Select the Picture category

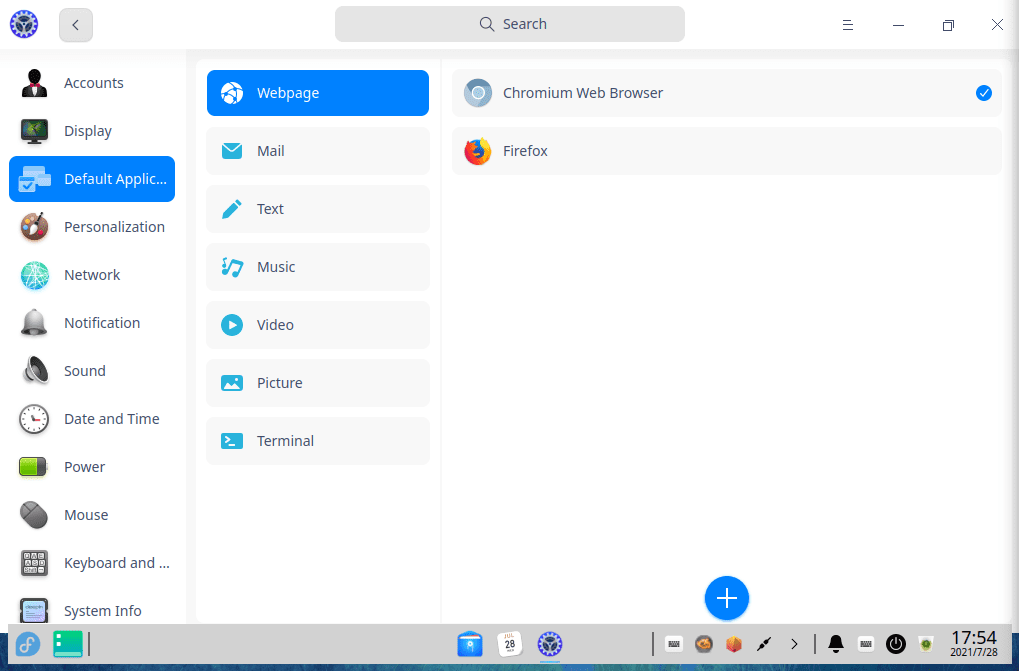coord(318,383)
